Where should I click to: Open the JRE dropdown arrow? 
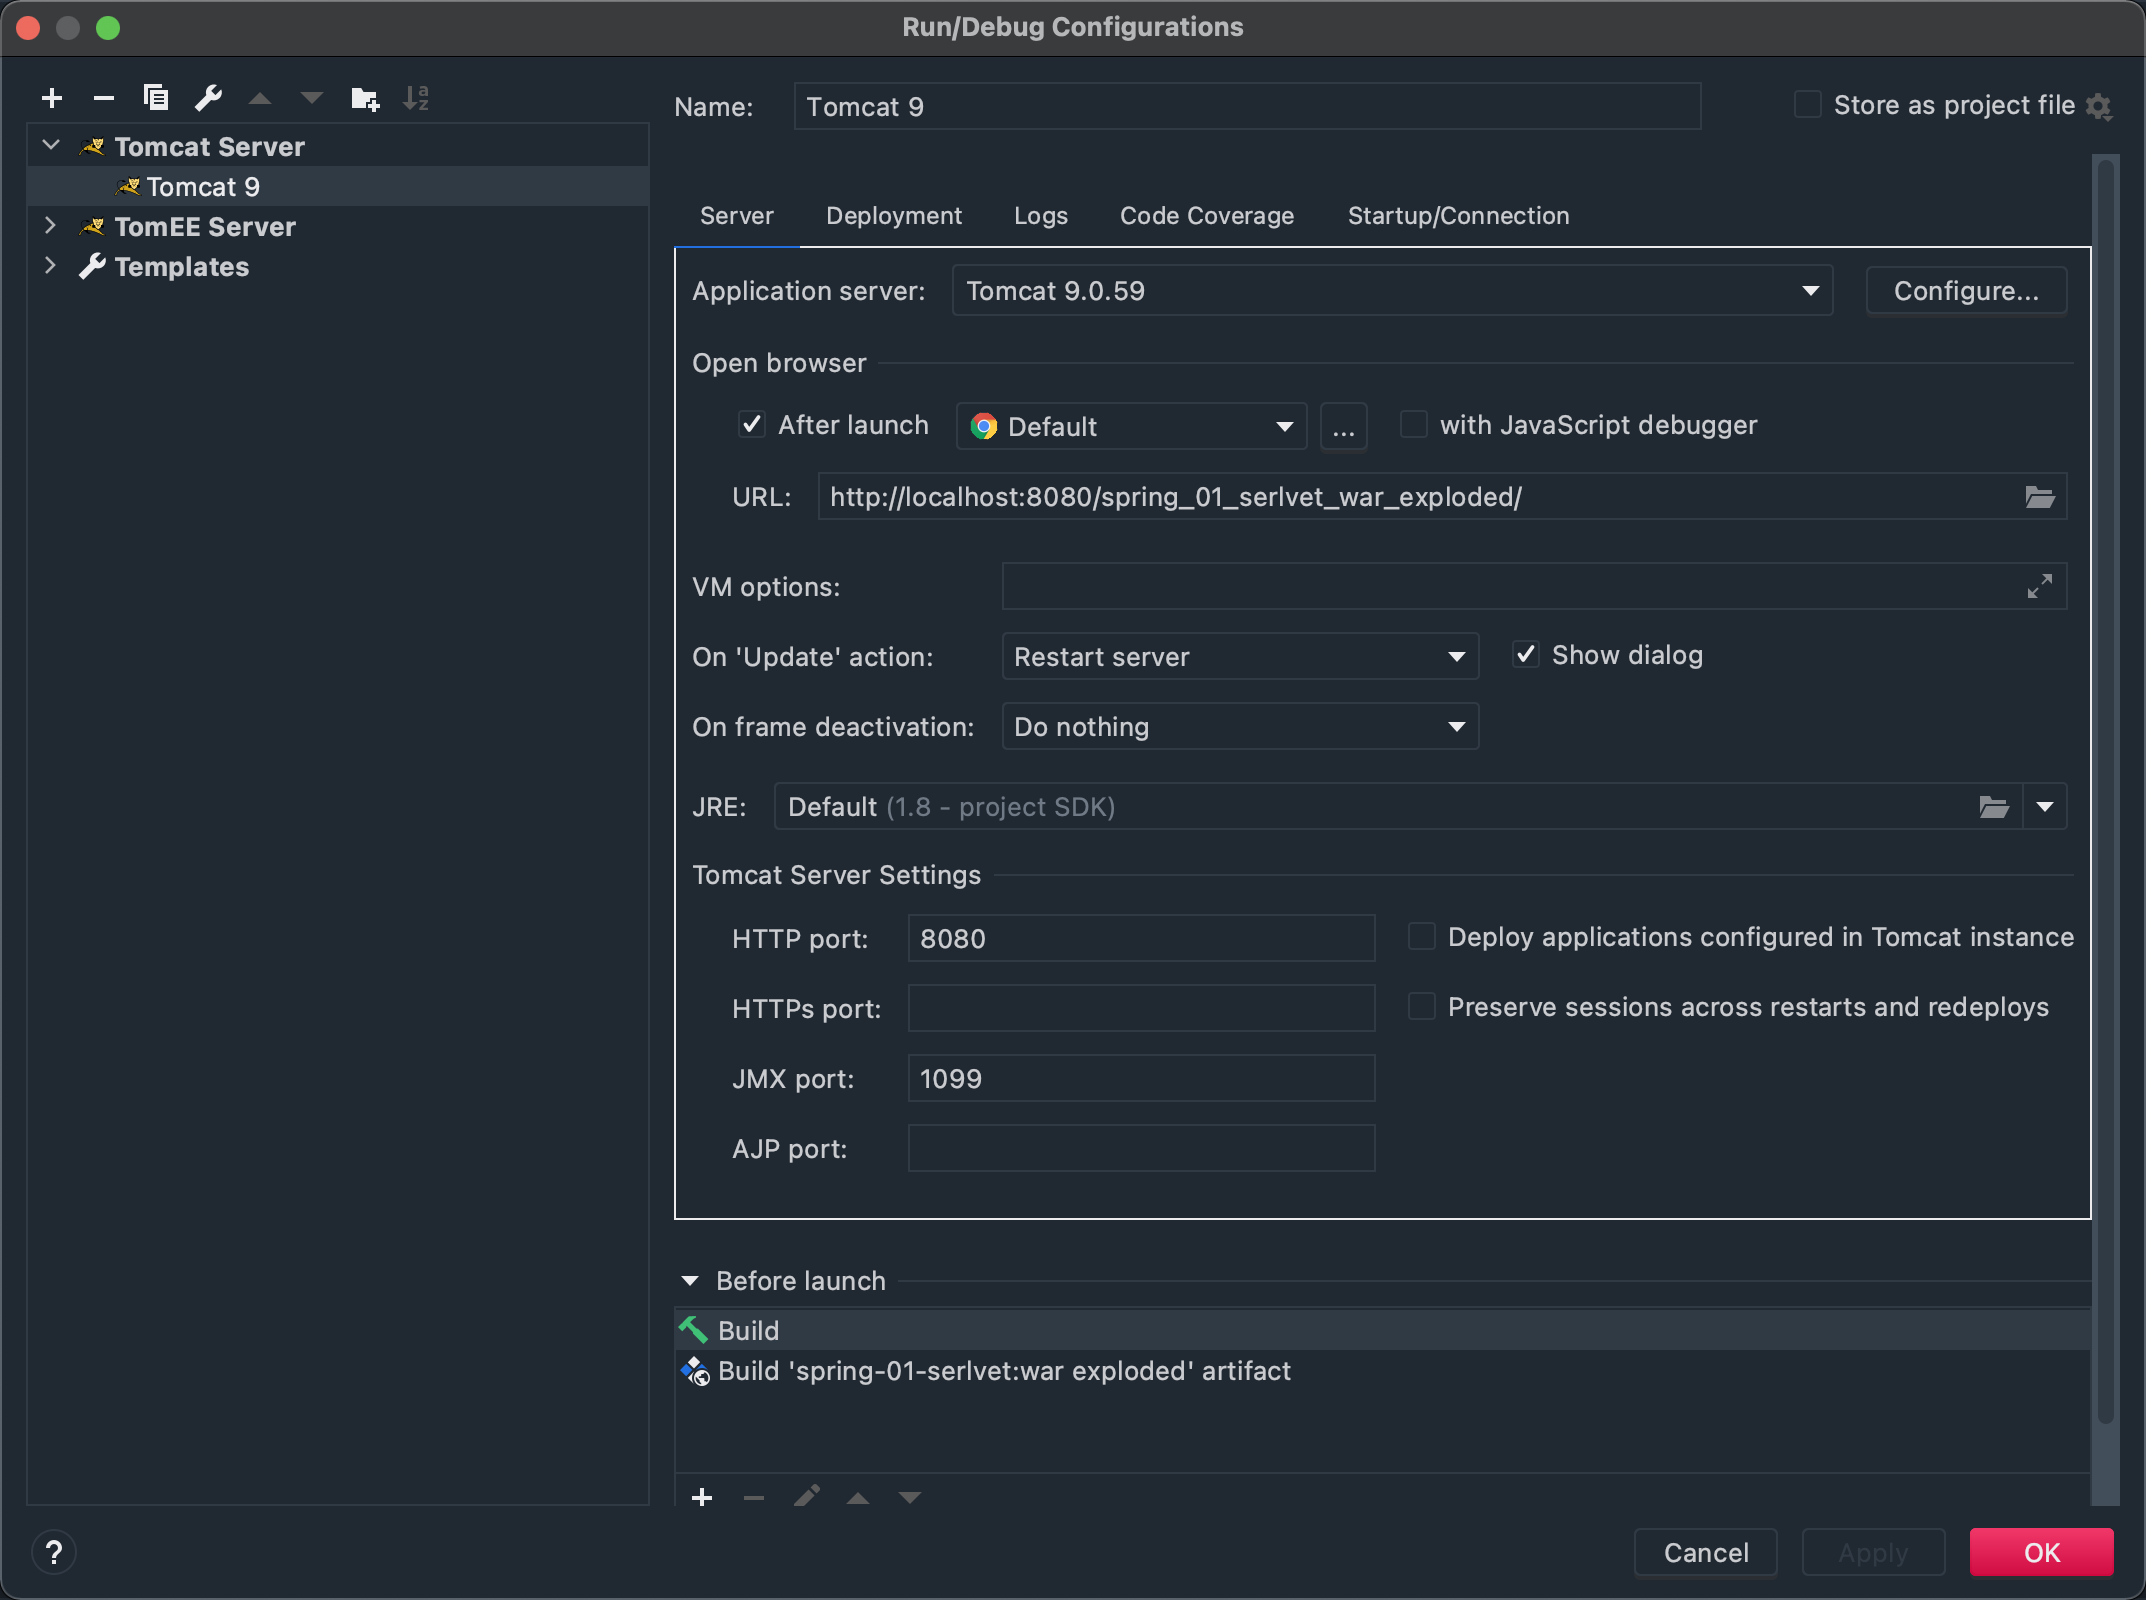pos(2045,807)
